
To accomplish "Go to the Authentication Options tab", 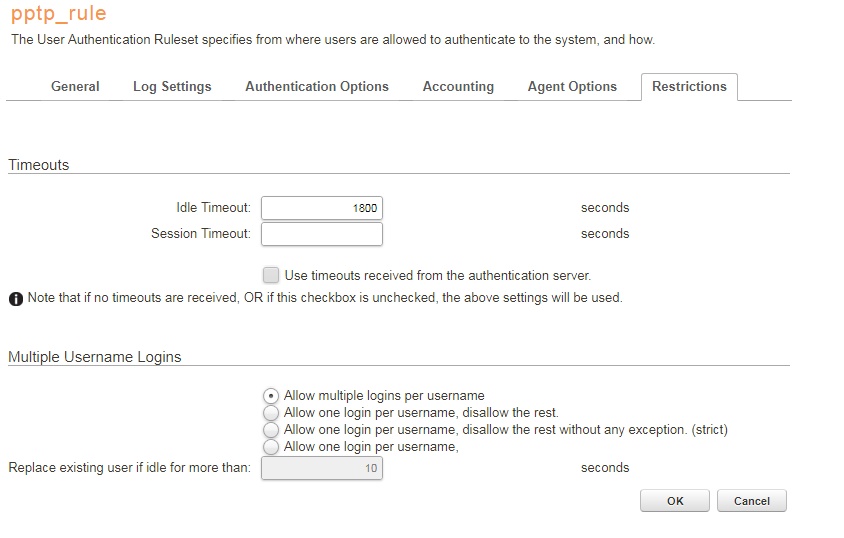I will click(317, 87).
